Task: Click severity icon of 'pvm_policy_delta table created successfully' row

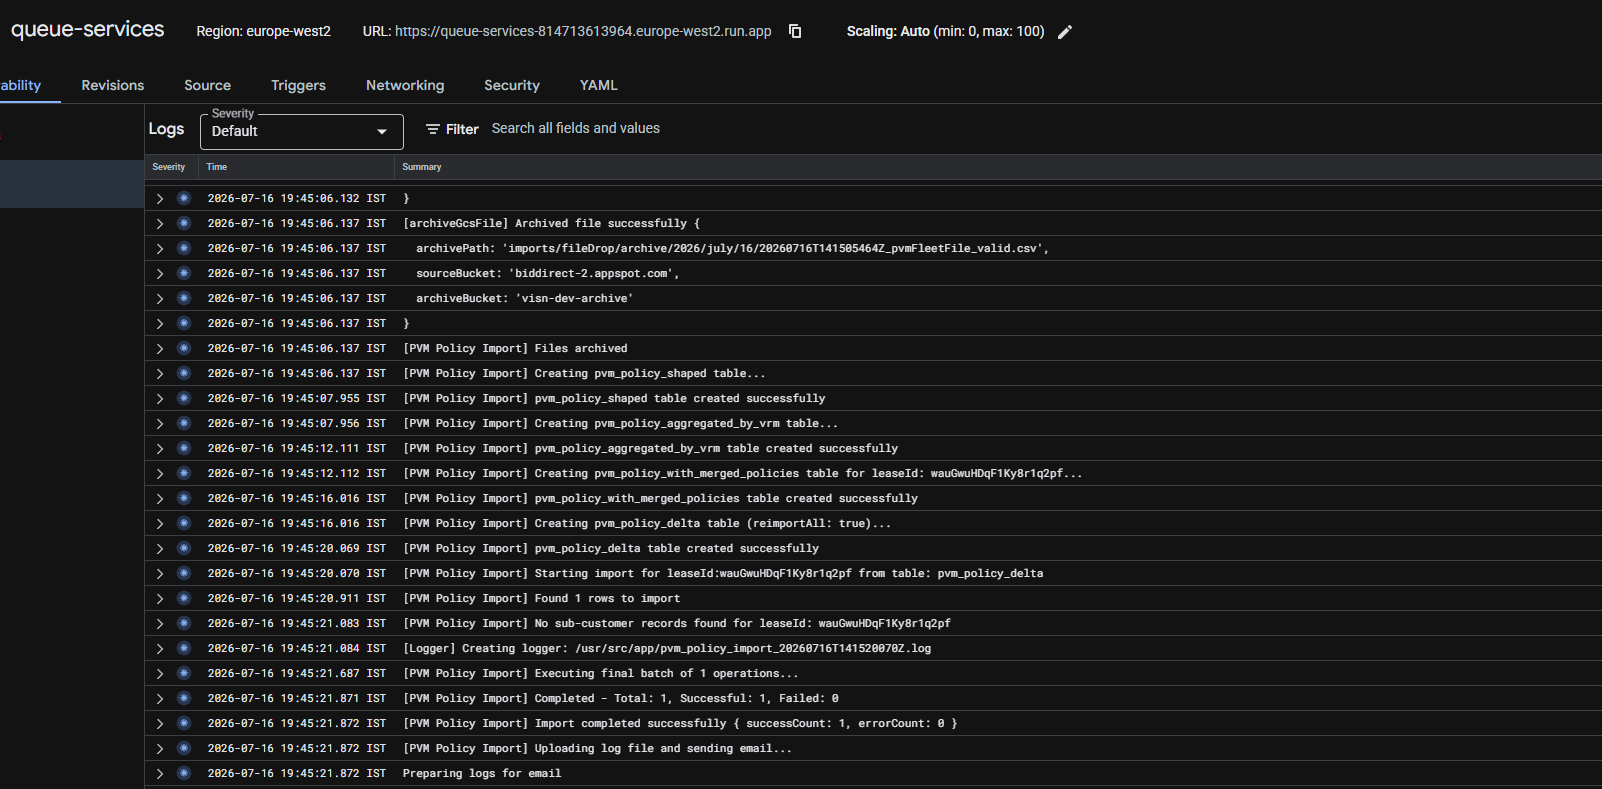Action: tap(184, 548)
